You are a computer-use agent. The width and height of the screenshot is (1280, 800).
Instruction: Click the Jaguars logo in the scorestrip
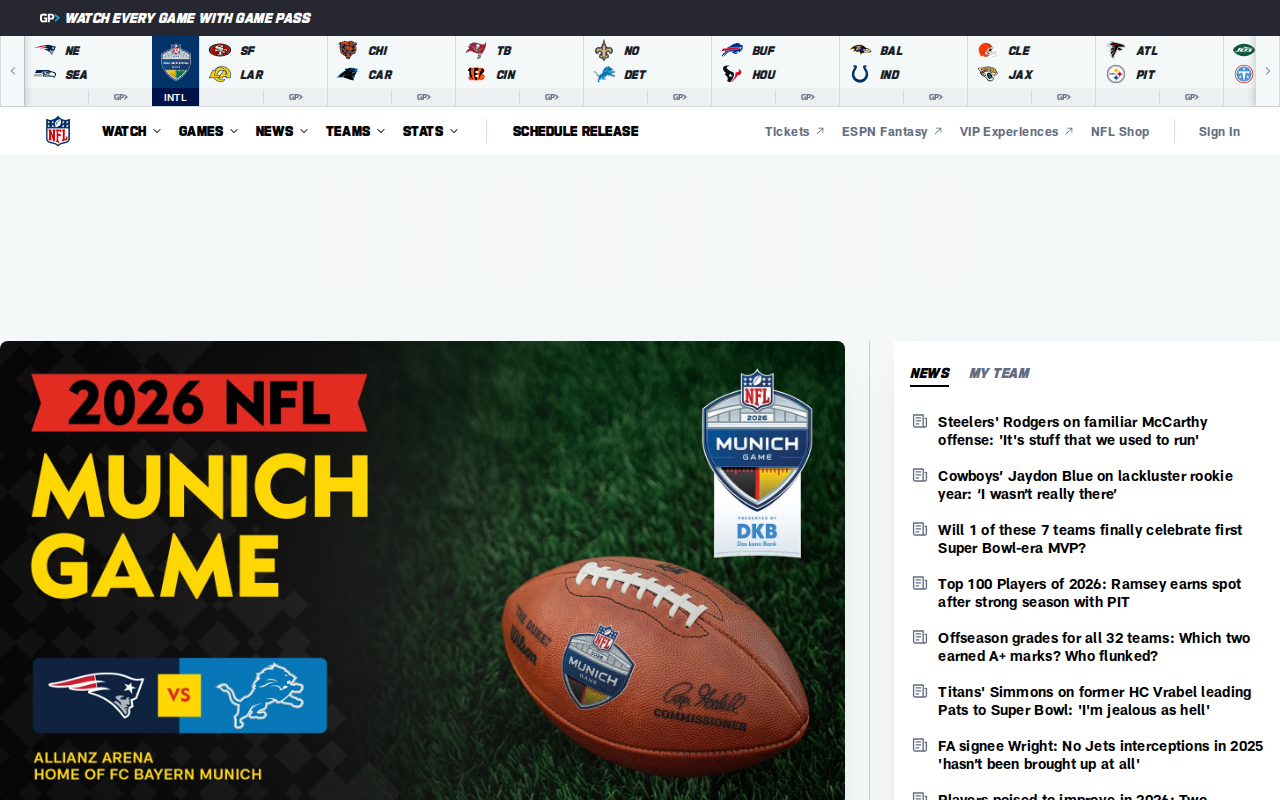(x=988, y=74)
